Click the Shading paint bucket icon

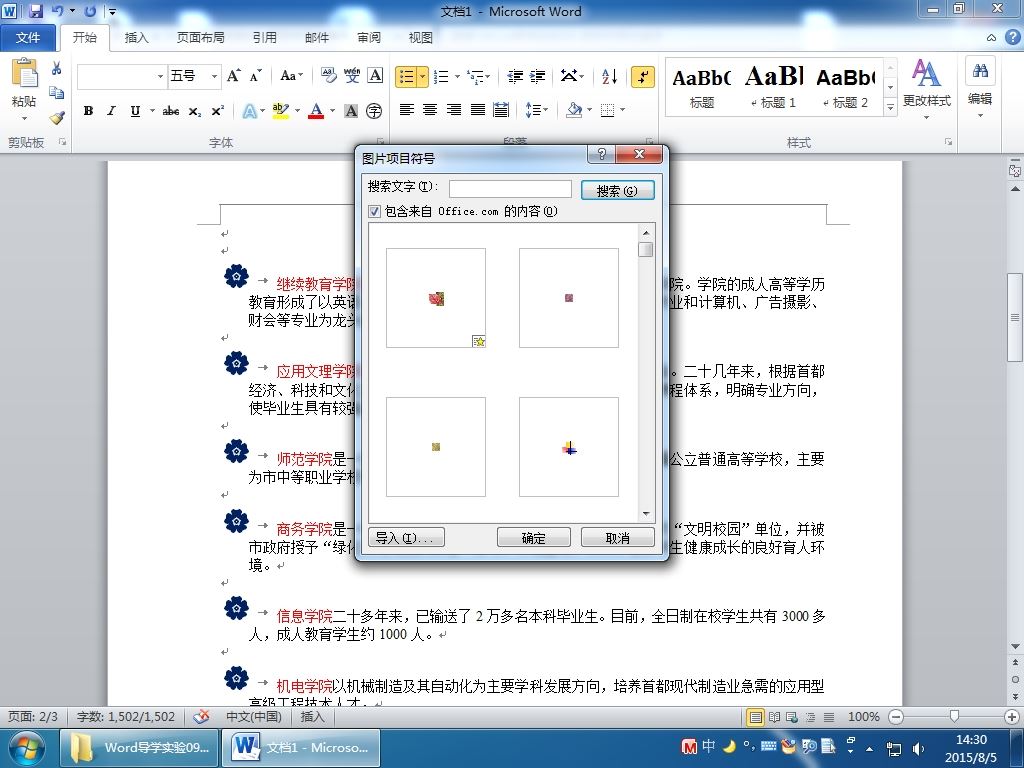point(574,110)
